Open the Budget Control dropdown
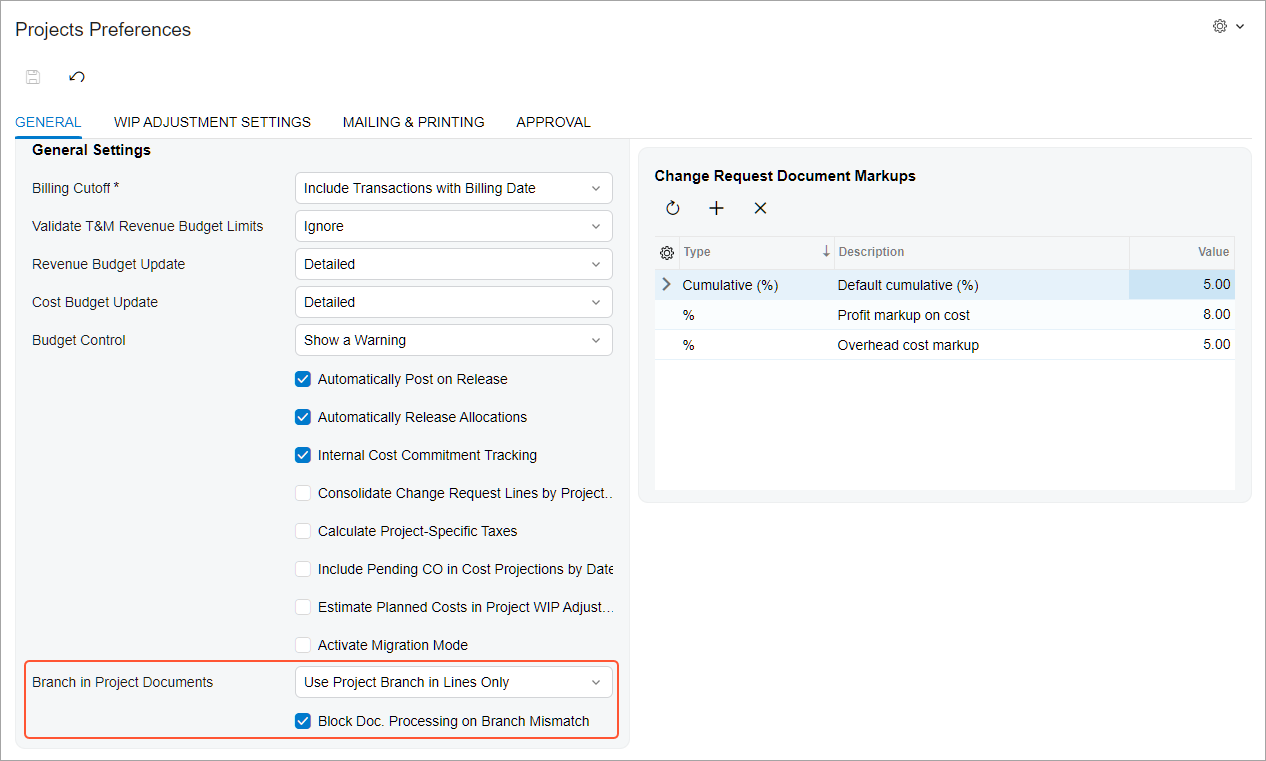Image resolution: width=1266 pixels, height=761 pixels. (454, 340)
